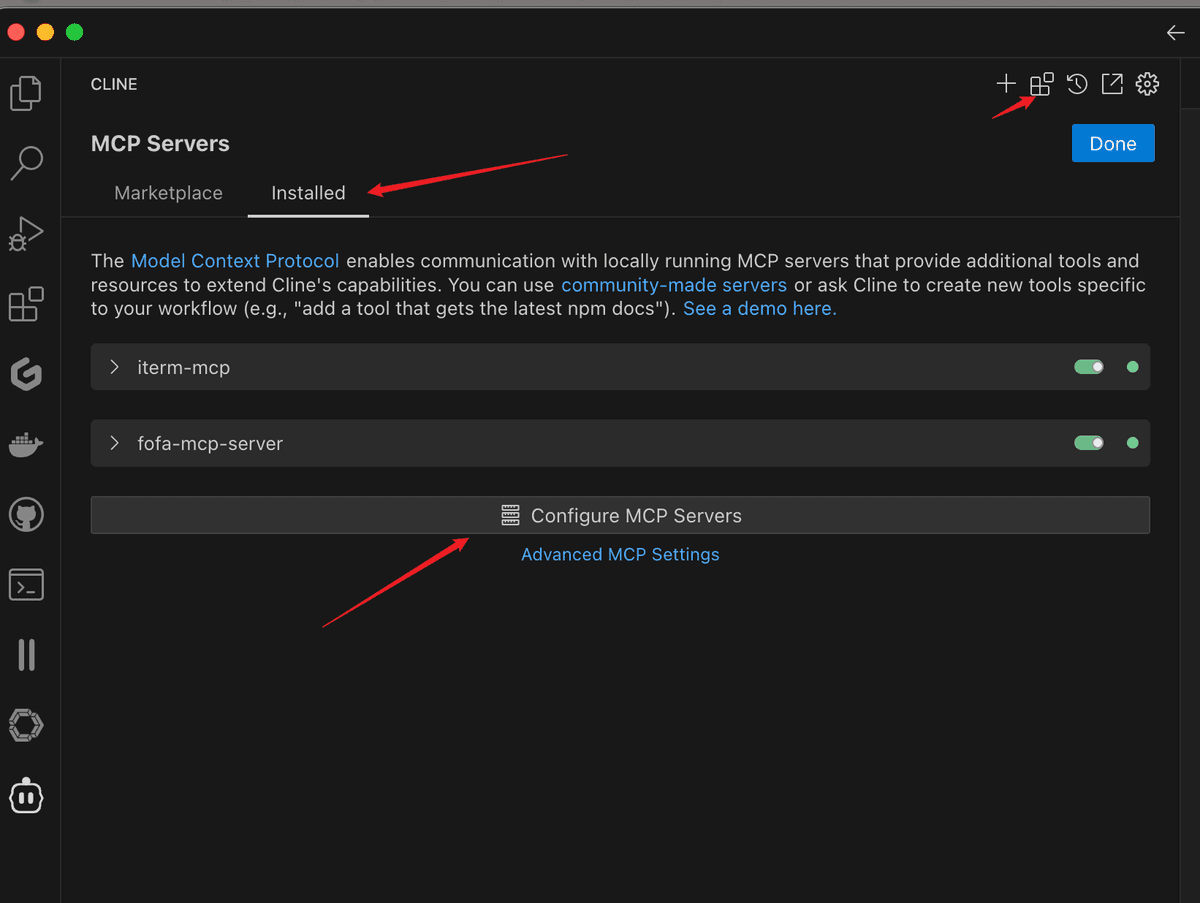Select the Installed tab

click(308, 193)
